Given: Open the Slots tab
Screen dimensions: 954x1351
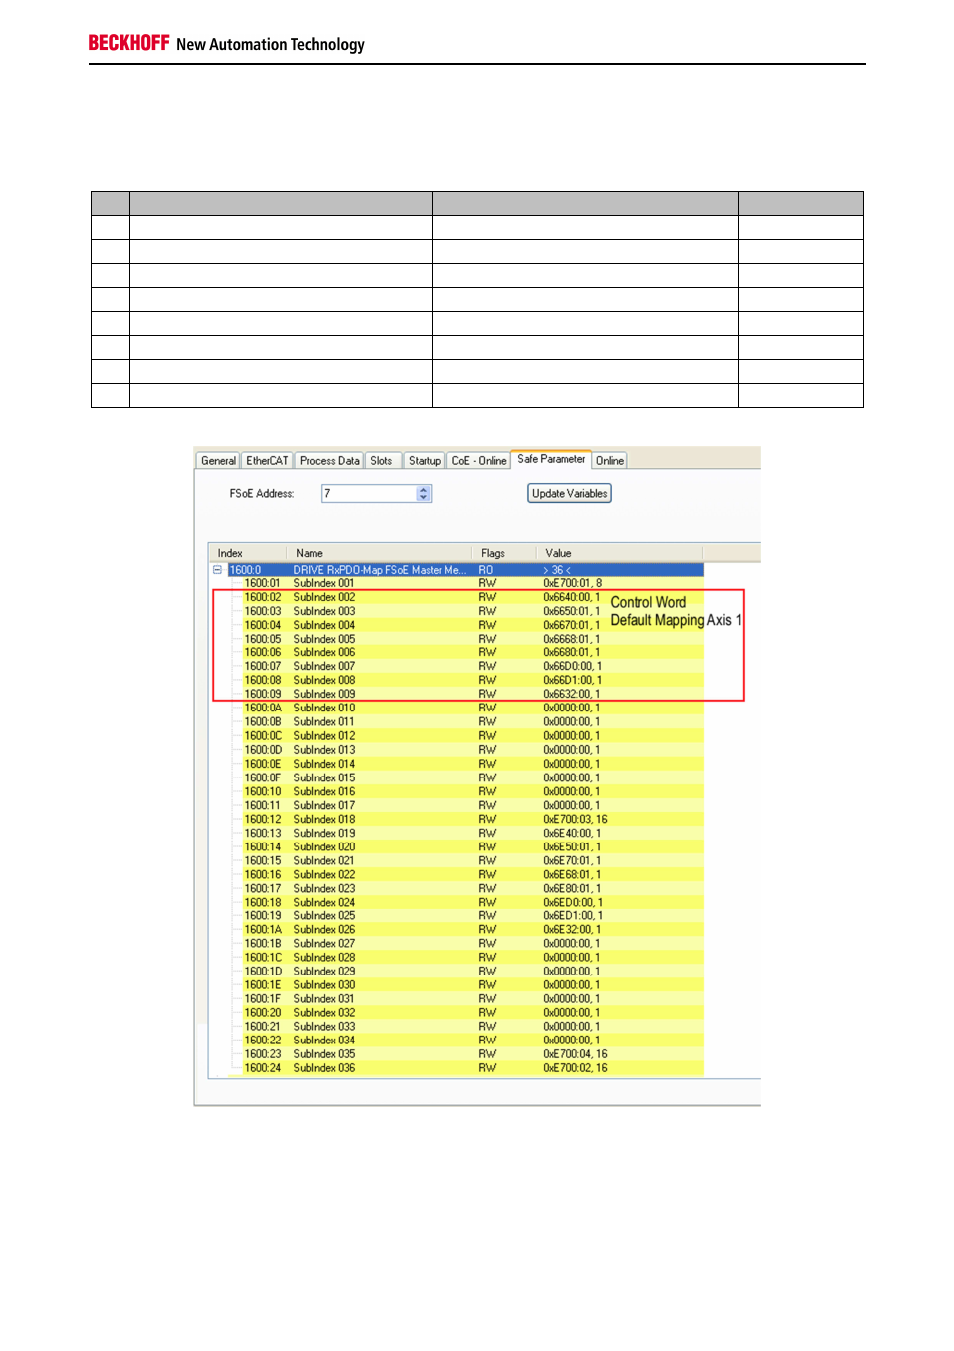Looking at the screenshot, I should (x=381, y=461).
